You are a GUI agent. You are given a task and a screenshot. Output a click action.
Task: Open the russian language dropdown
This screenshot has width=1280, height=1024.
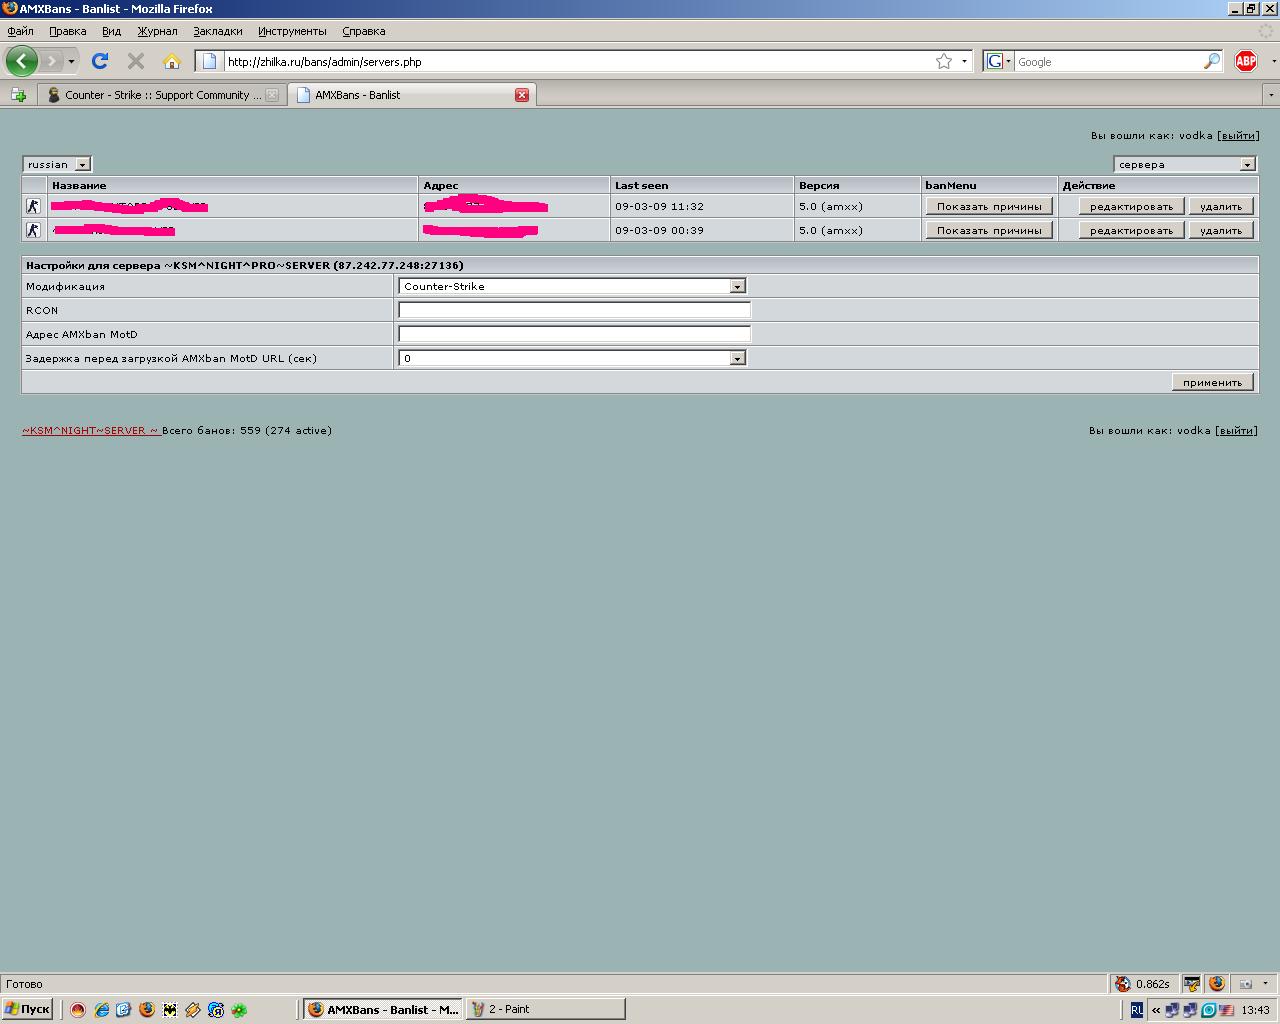point(57,164)
